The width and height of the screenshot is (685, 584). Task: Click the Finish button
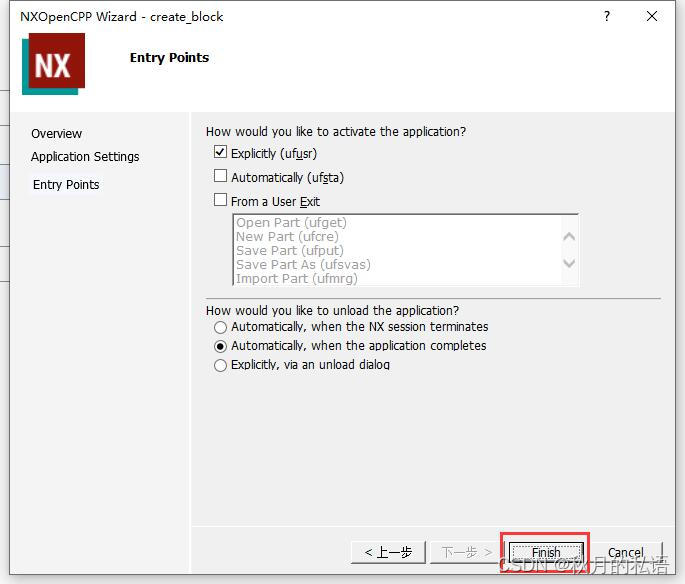[x=546, y=553]
